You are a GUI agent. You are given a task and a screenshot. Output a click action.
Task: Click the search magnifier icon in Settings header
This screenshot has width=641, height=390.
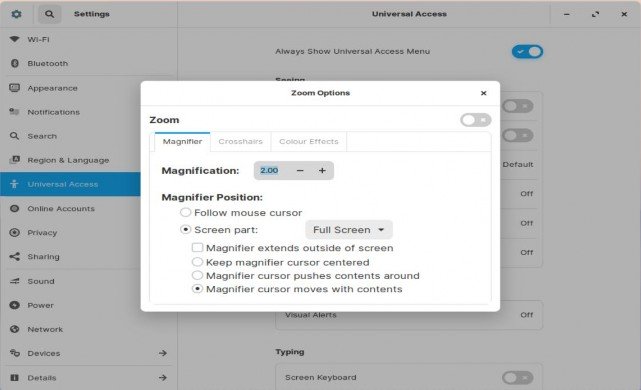click(x=49, y=14)
